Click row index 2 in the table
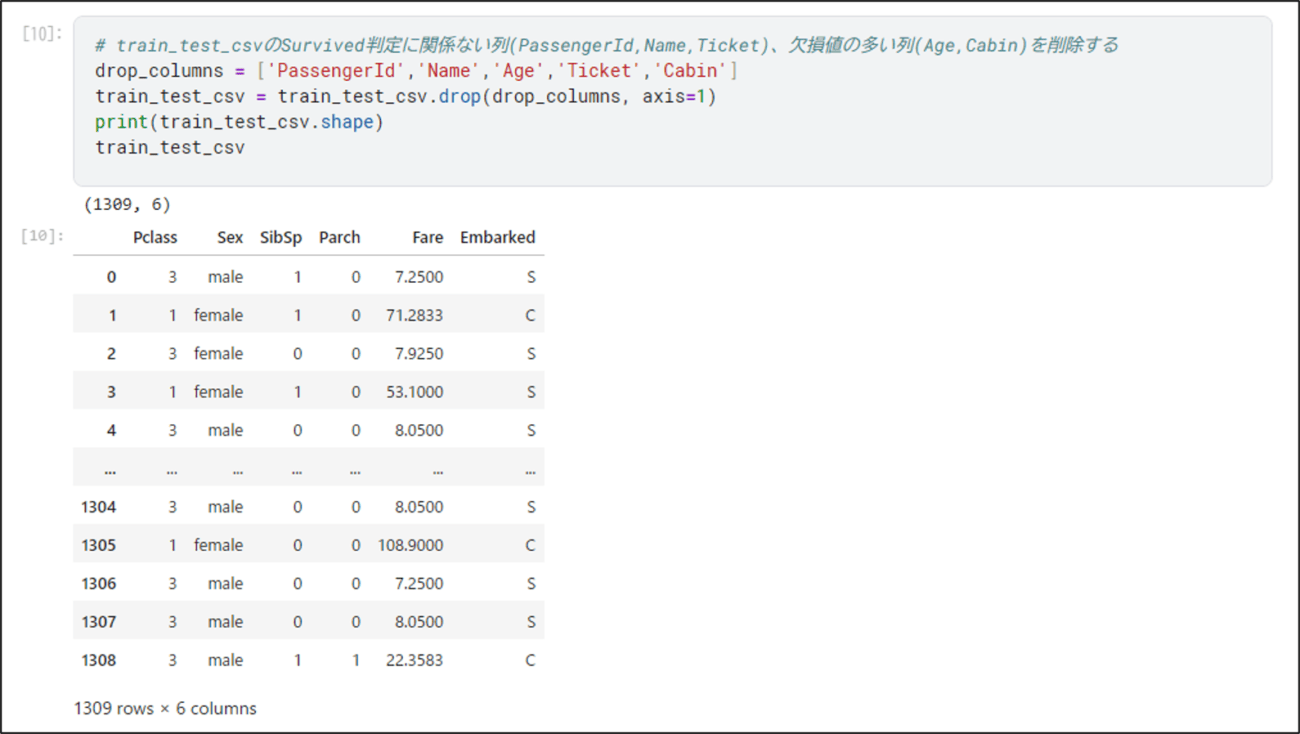The width and height of the screenshot is (1300, 734). pyautogui.click(x=111, y=353)
